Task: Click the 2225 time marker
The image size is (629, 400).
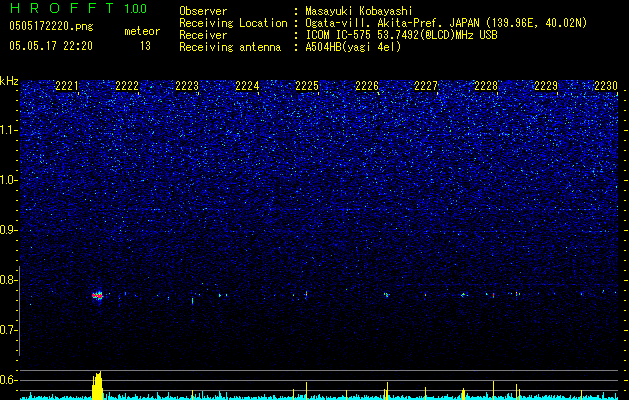Action: [307, 85]
